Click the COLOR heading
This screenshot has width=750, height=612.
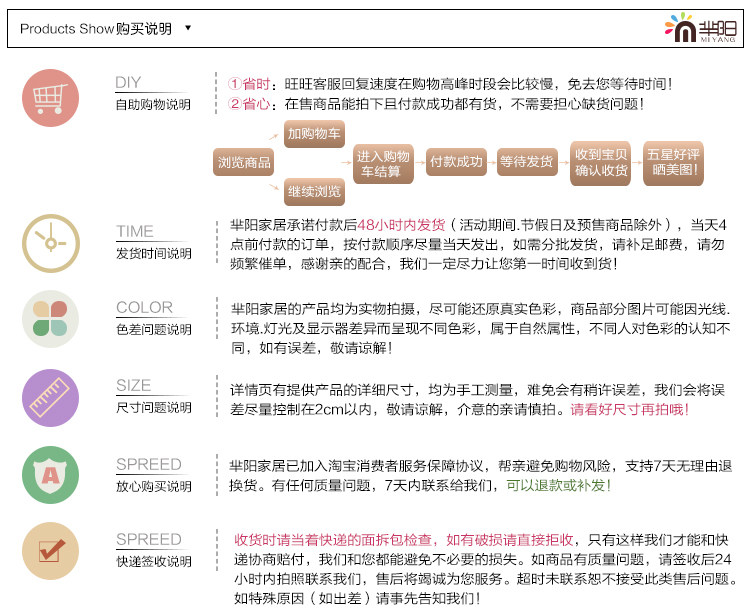144,307
